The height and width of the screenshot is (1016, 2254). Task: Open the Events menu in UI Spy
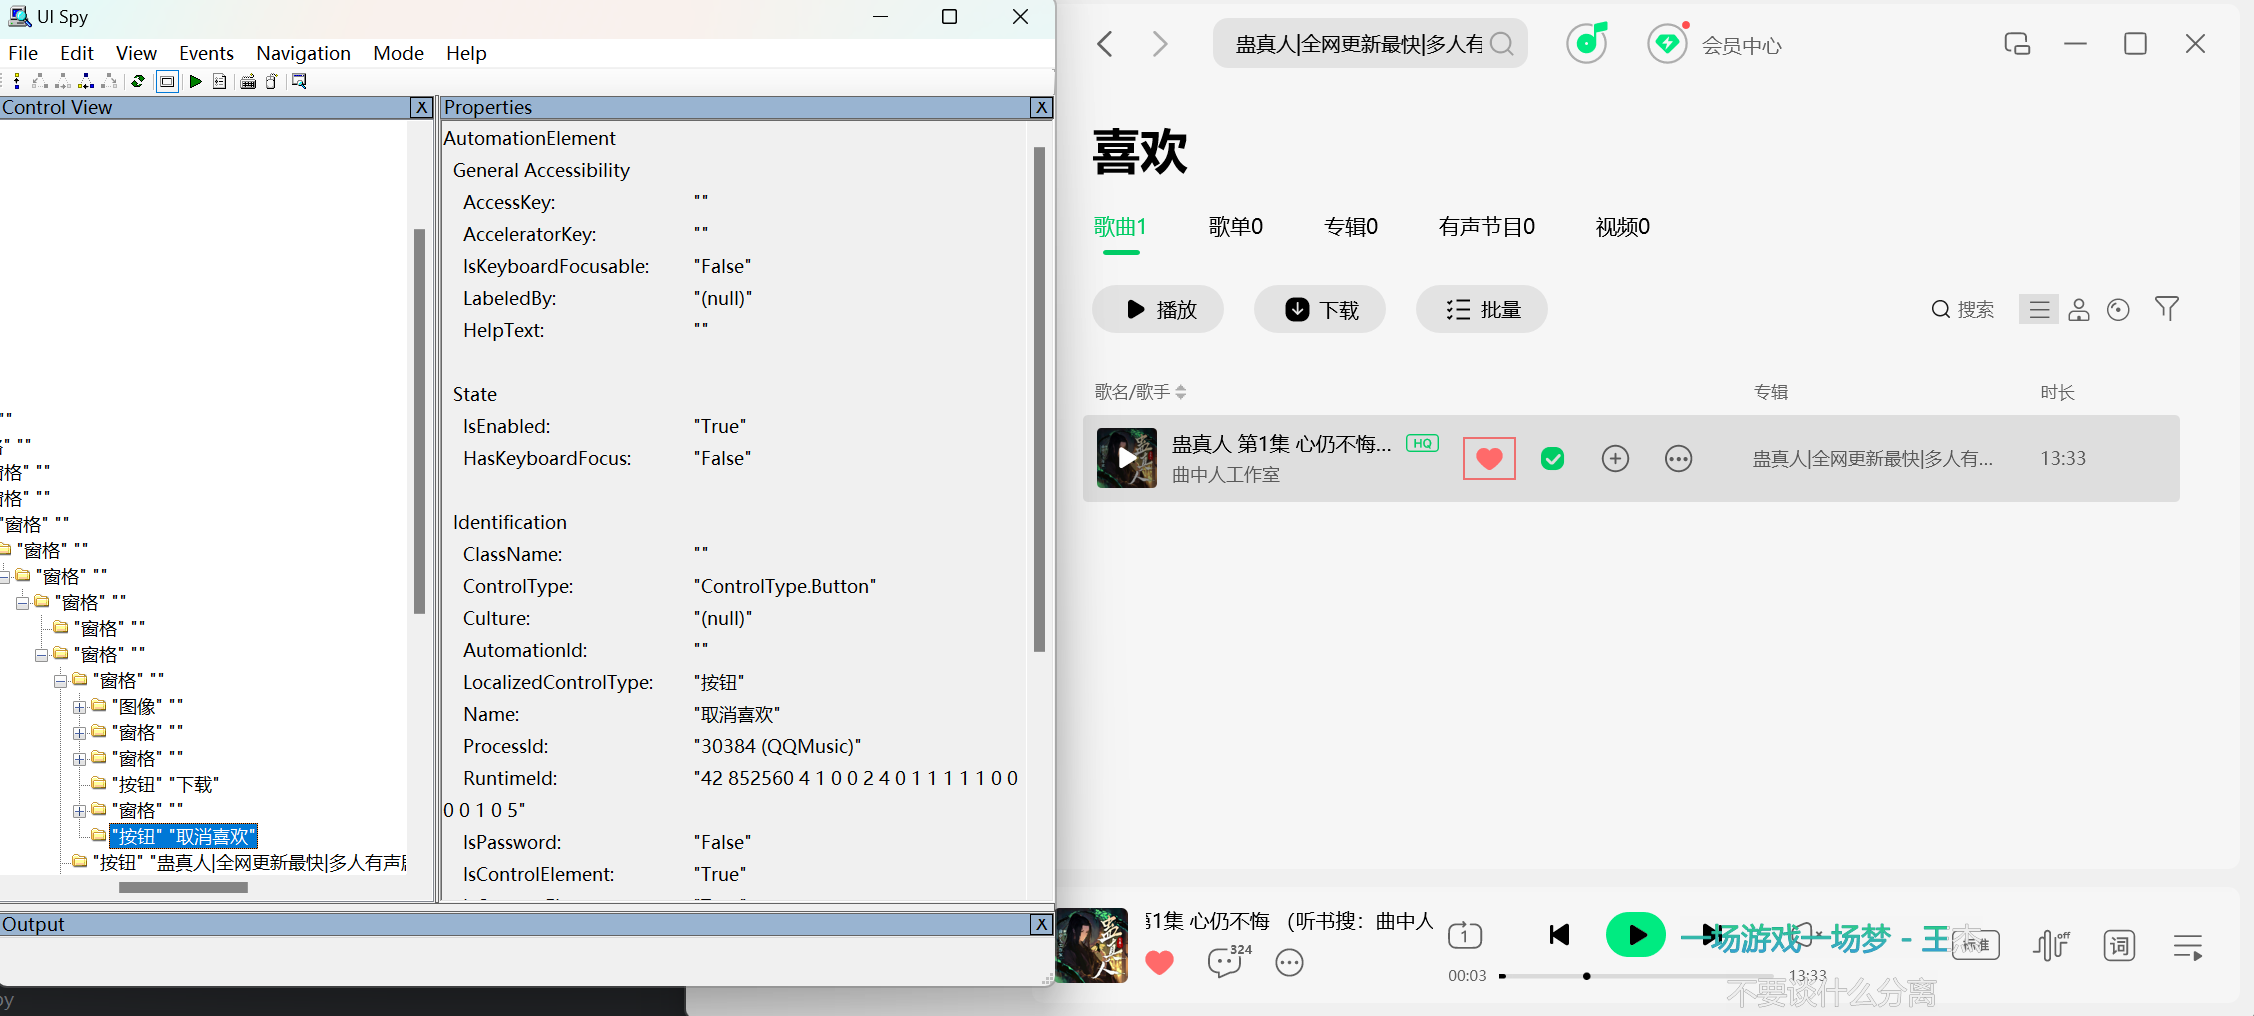(206, 53)
